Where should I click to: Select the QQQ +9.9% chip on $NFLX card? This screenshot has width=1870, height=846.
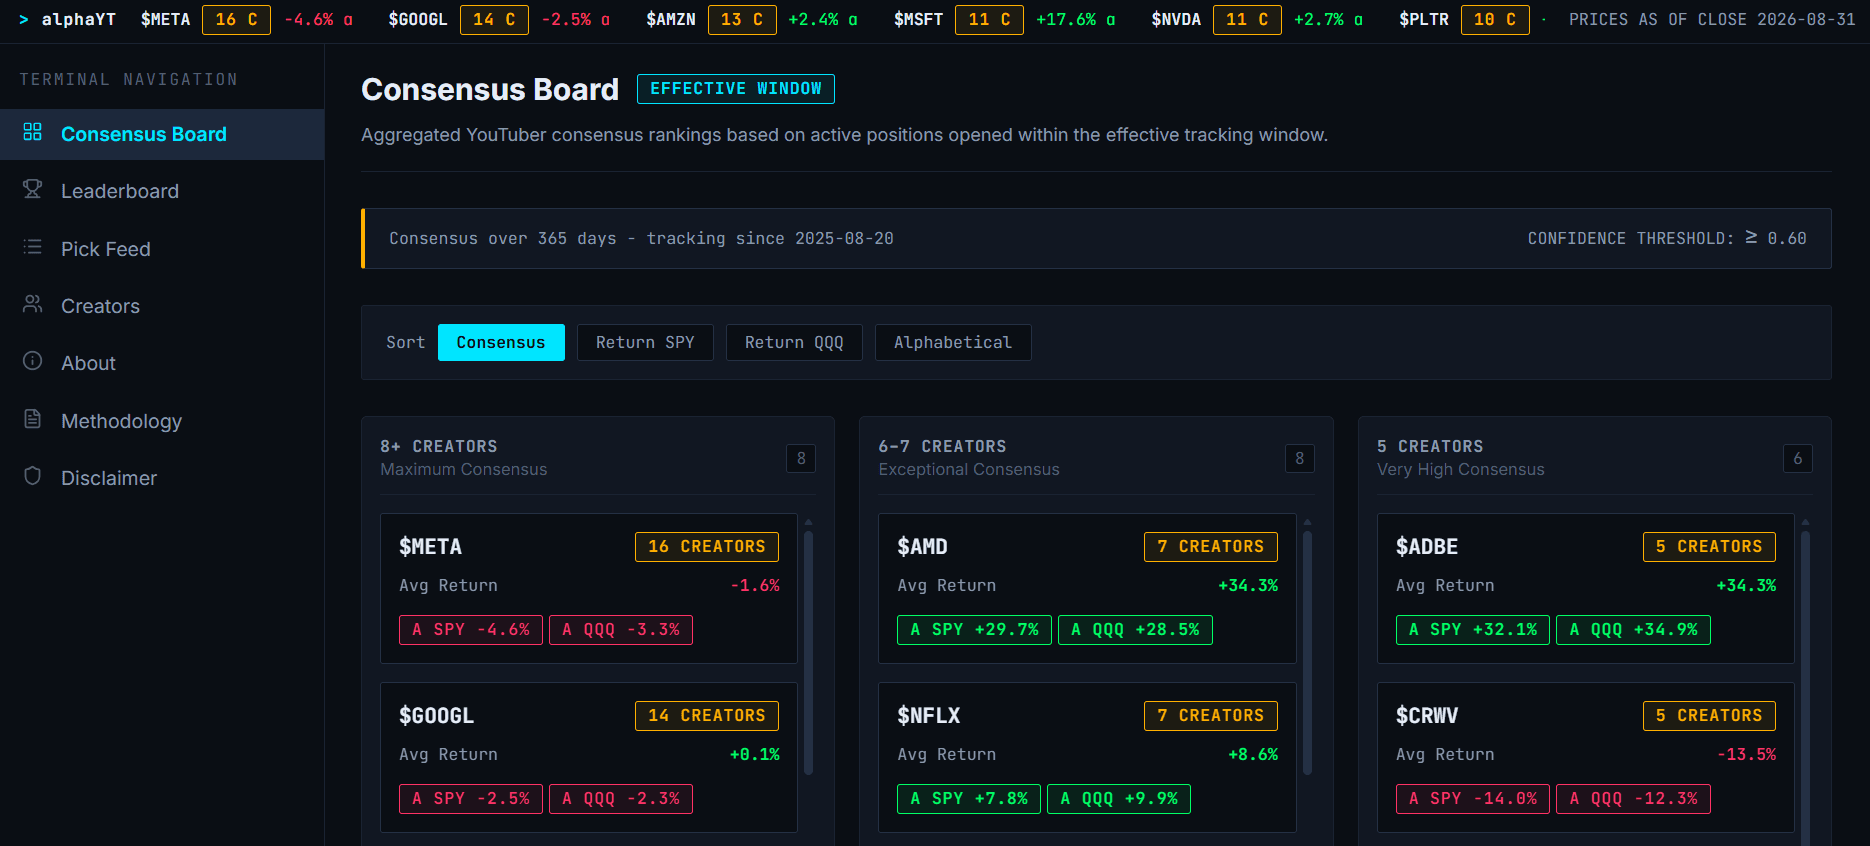click(1119, 799)
